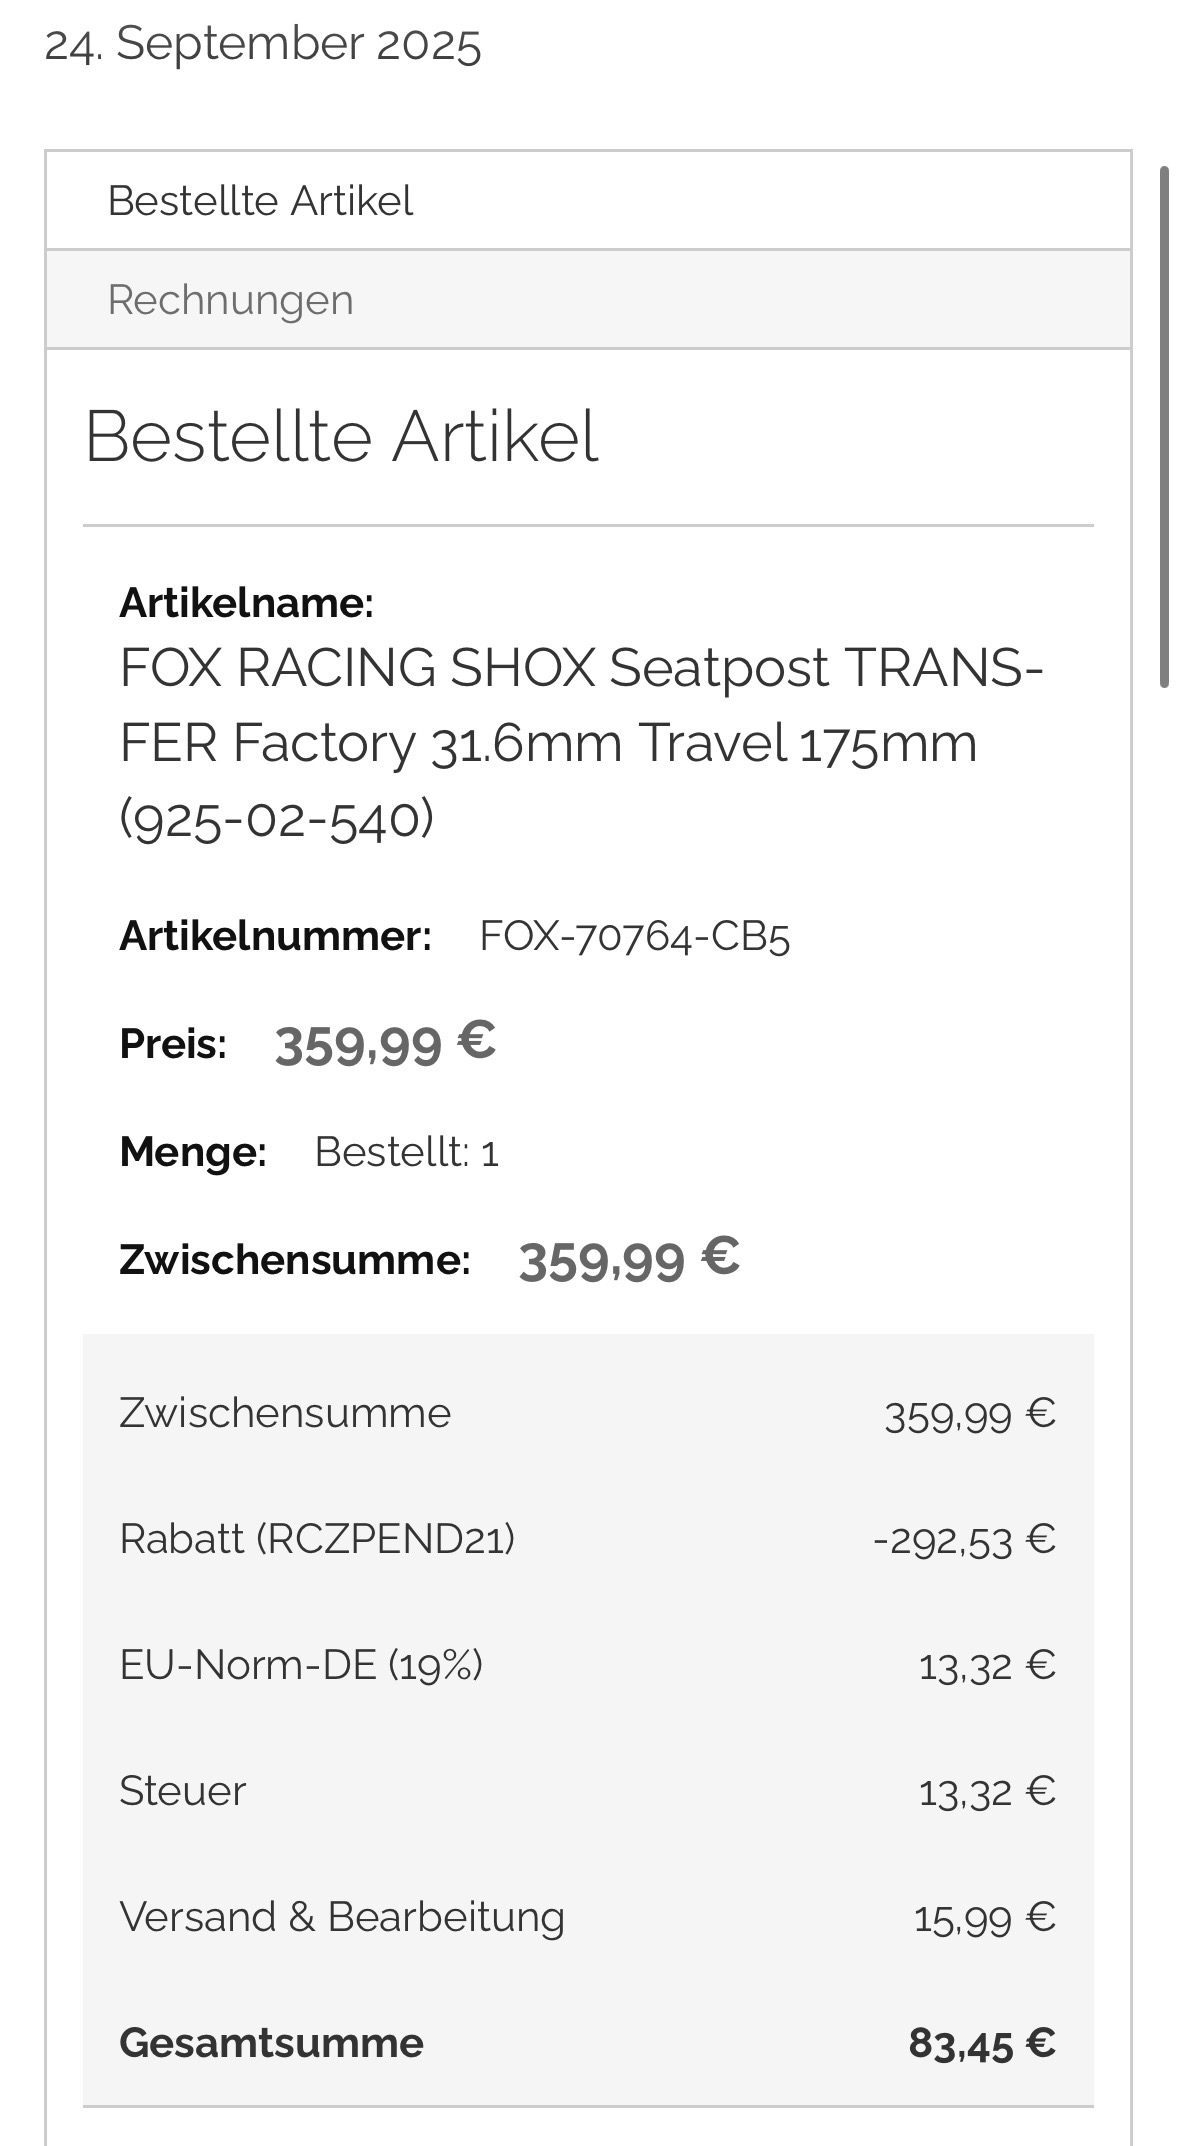Click the vertical scrollbar on the right

pyautogui.click(x=1164, y=428)
